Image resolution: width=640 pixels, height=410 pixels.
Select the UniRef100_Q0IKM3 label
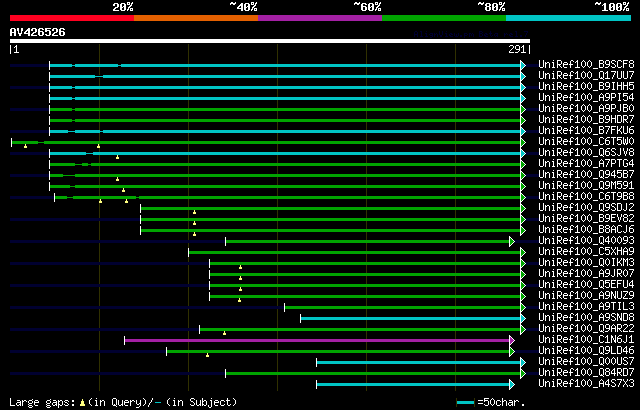586,263
